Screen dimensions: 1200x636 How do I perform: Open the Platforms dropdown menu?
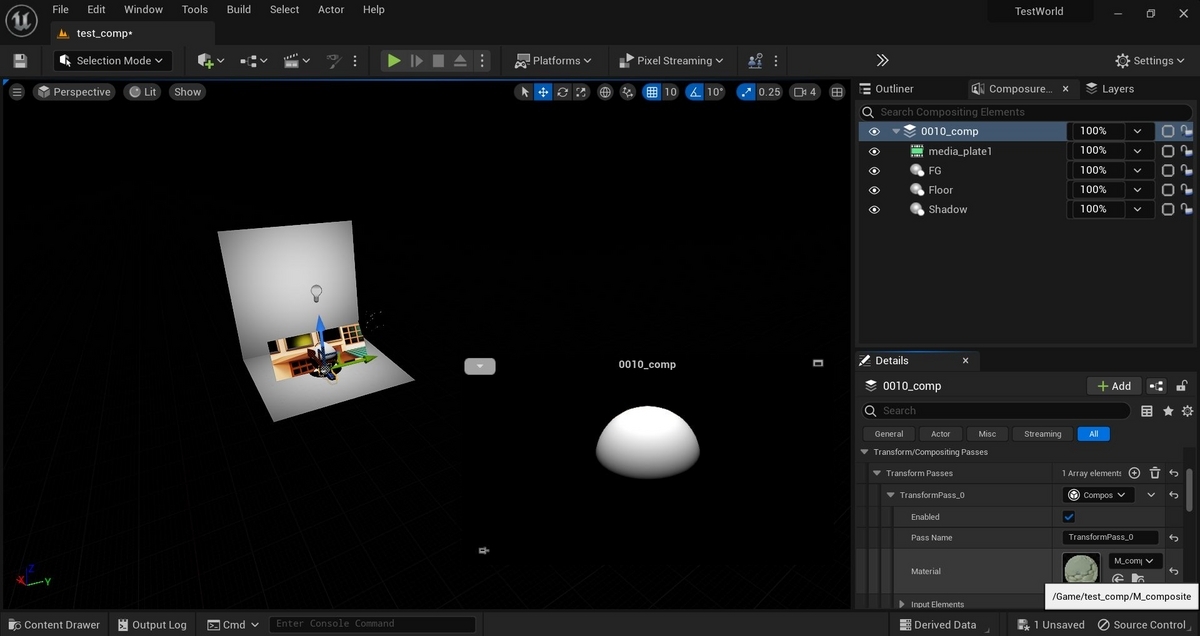[553, 61]
